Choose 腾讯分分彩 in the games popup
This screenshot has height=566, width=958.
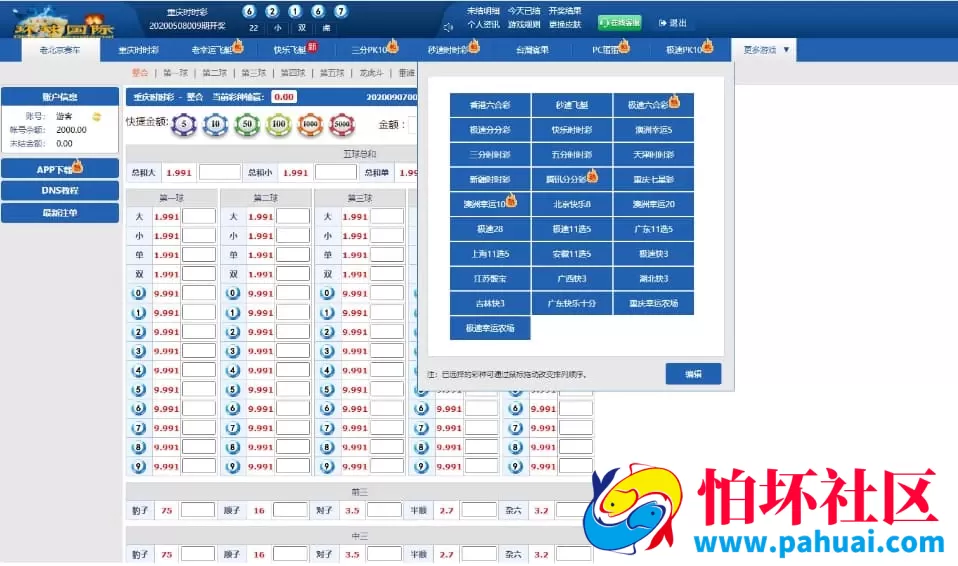click(572, 179)
